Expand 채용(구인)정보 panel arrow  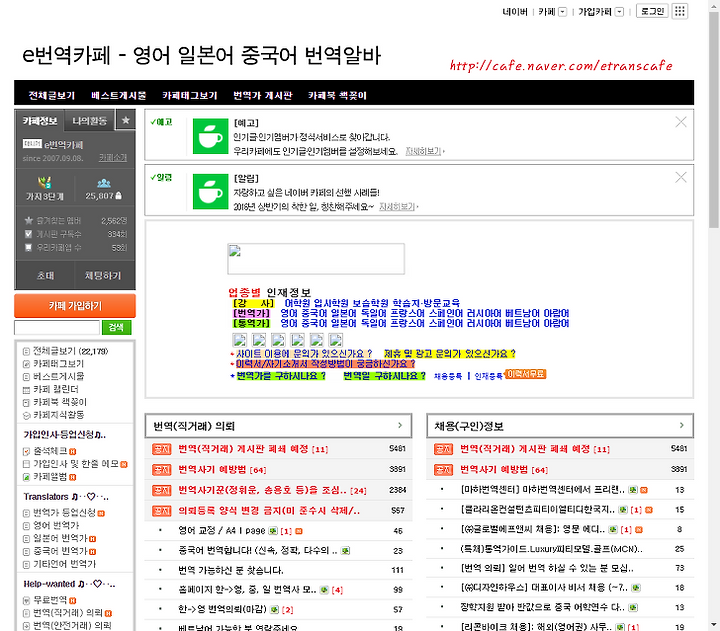[681, 425]
